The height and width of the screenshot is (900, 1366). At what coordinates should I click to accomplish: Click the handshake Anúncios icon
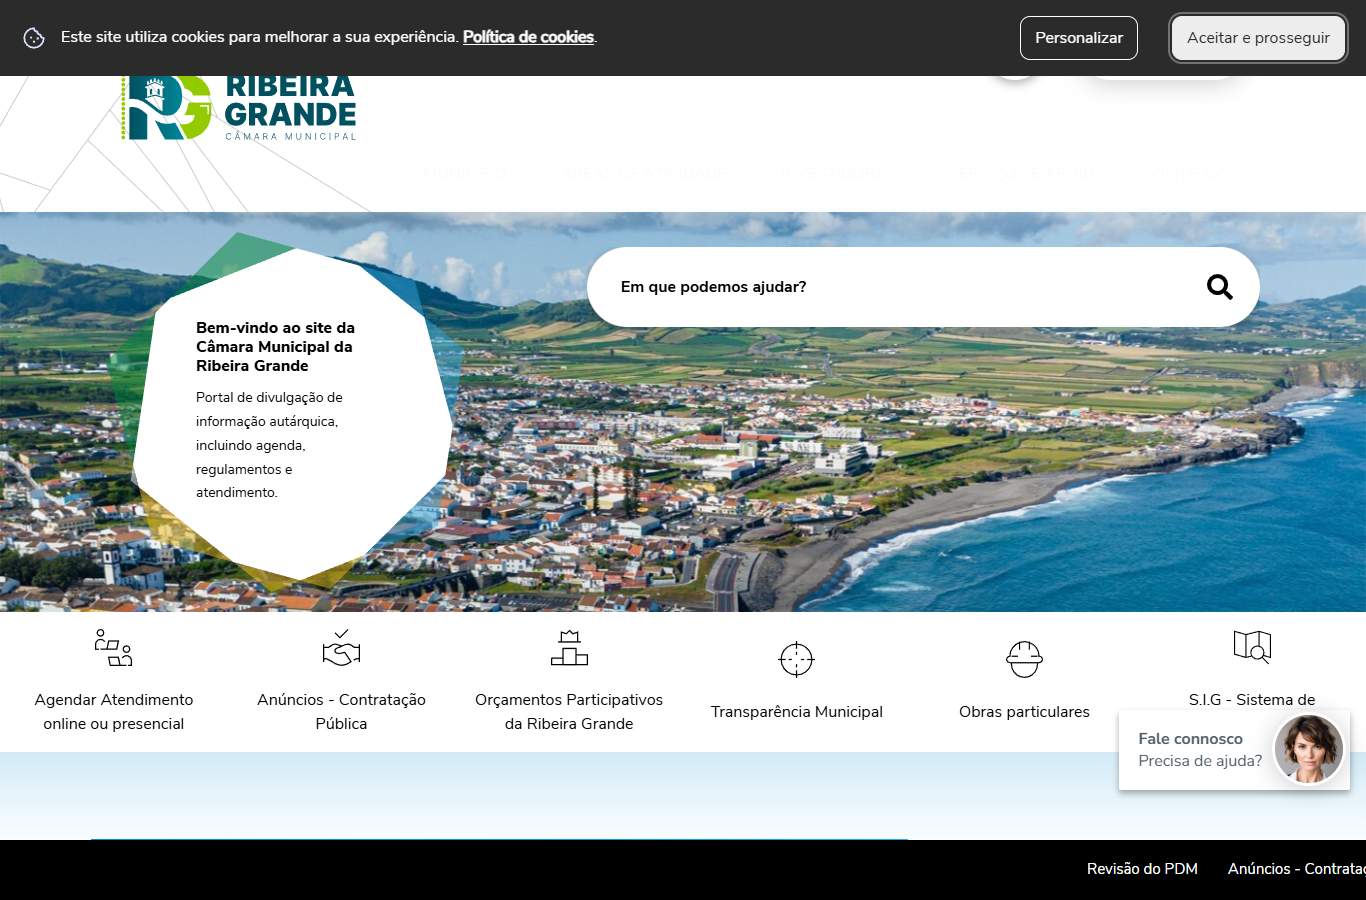click(341, 648)
